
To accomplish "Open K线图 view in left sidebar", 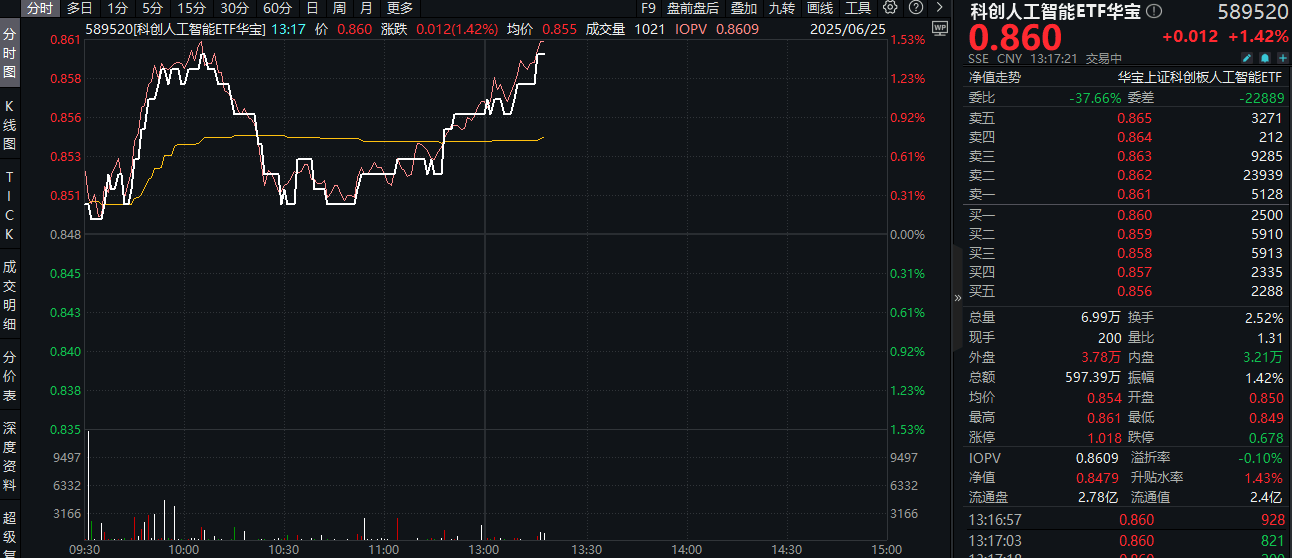I will pos(10,125).
